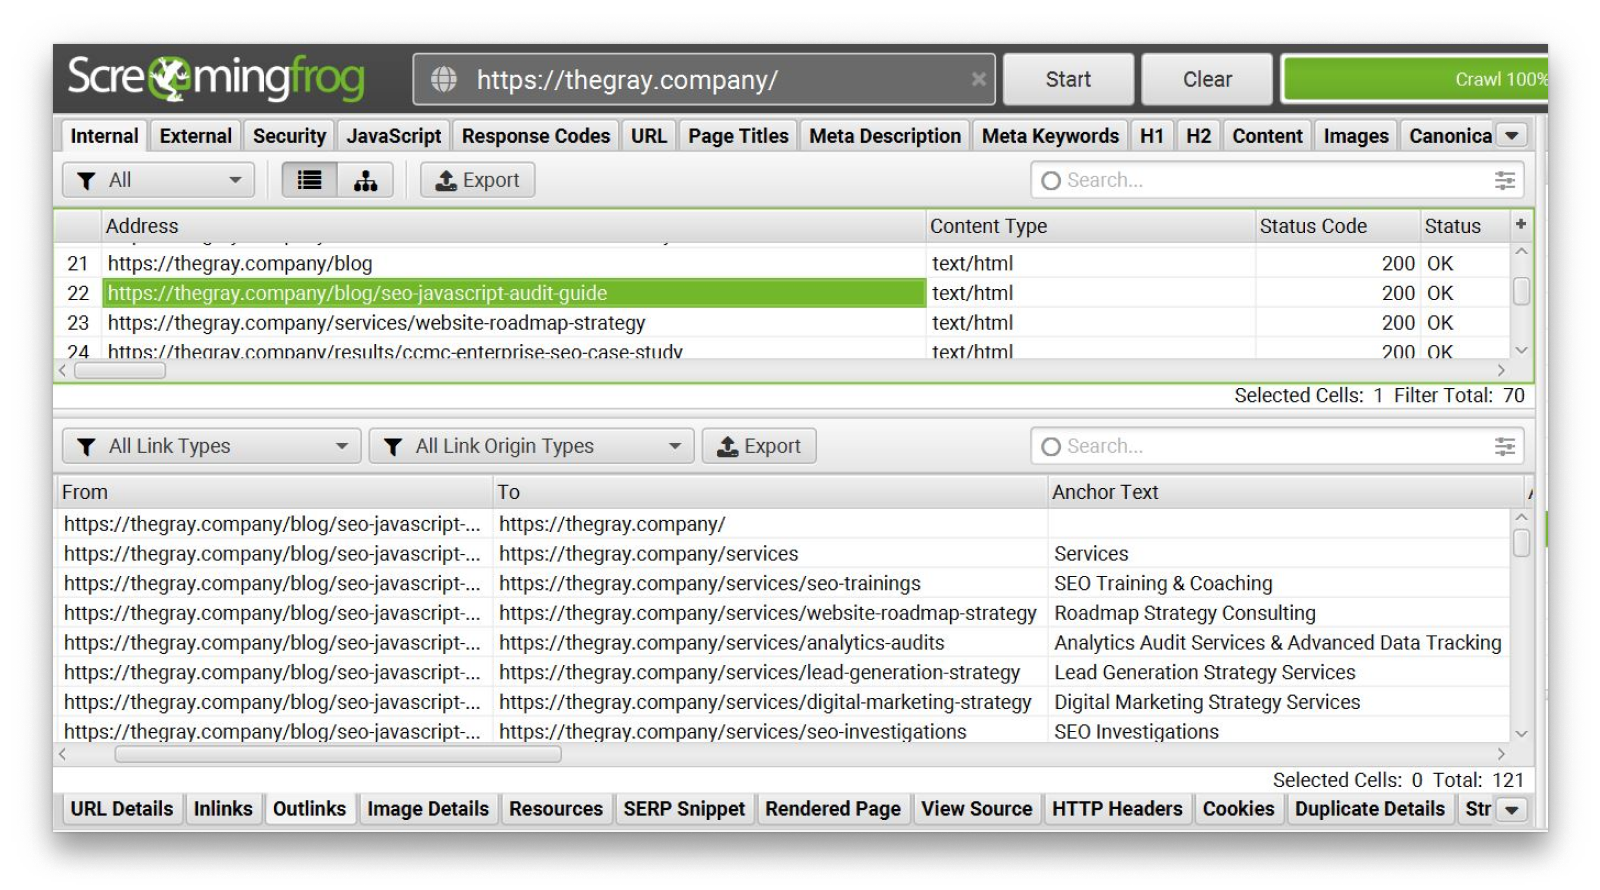1600x890 pixels.
Task: Expand the All Link Origin Types dropdown
Action: click(531, 446)
